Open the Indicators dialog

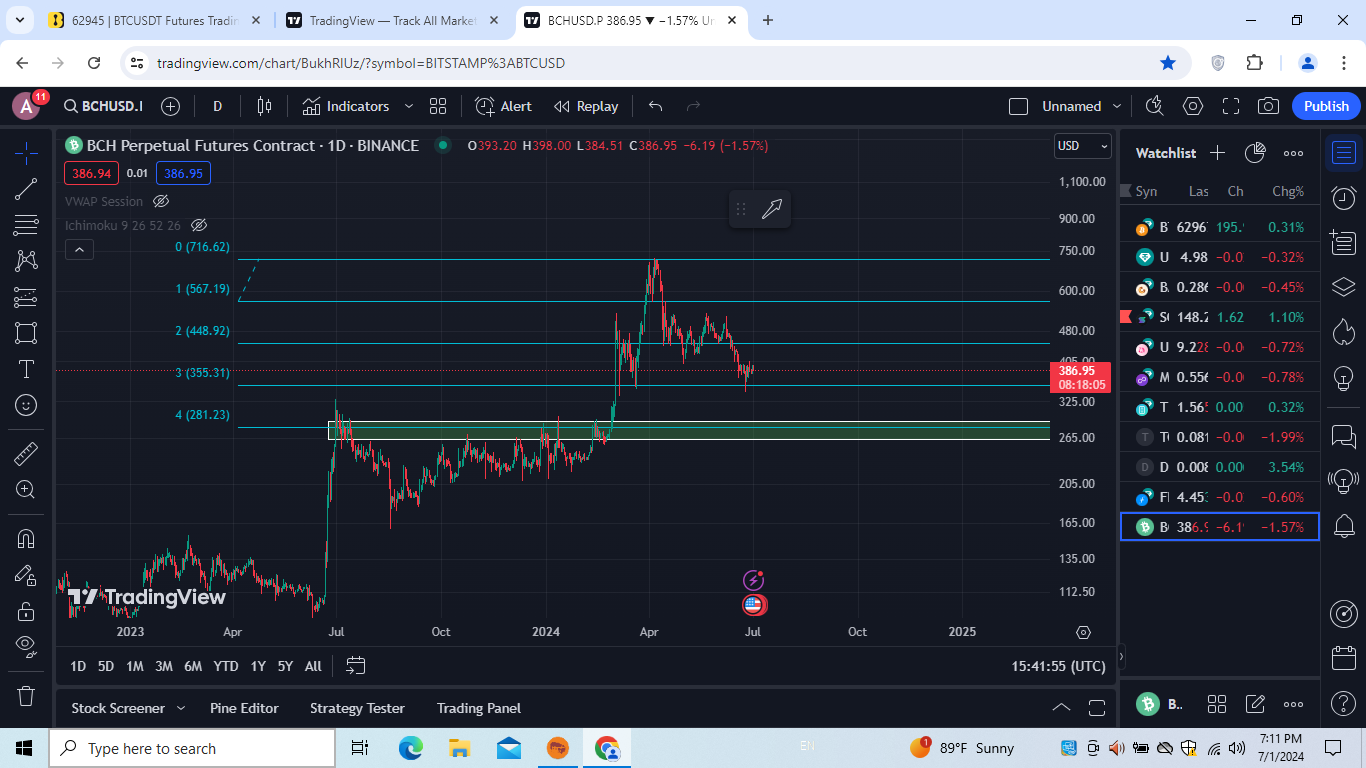[x=346, y=106]
